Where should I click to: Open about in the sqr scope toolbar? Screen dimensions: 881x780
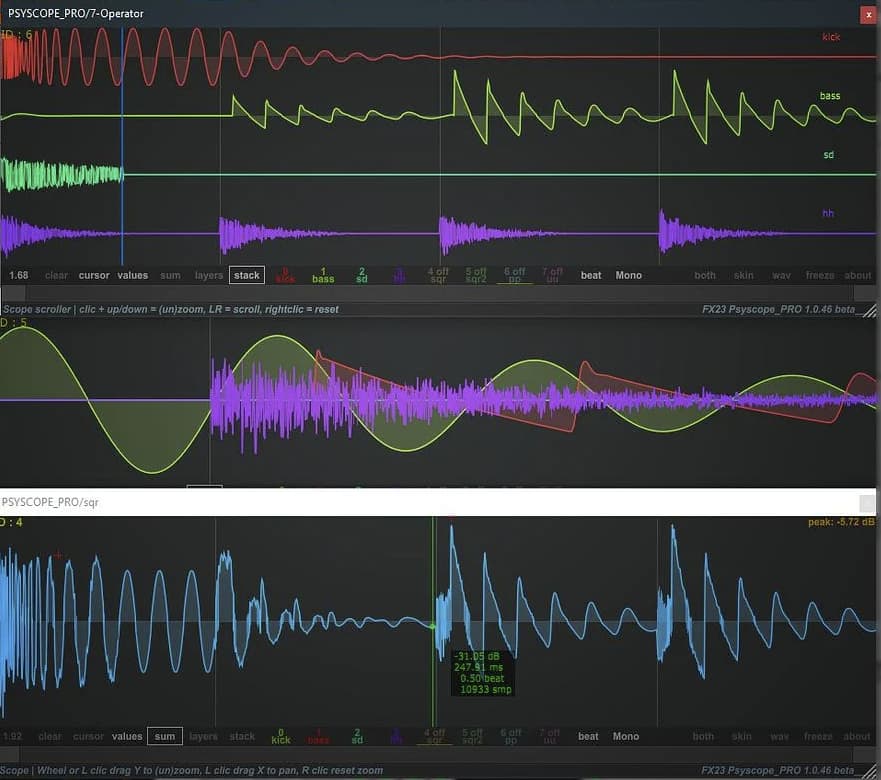click(856, 737)
